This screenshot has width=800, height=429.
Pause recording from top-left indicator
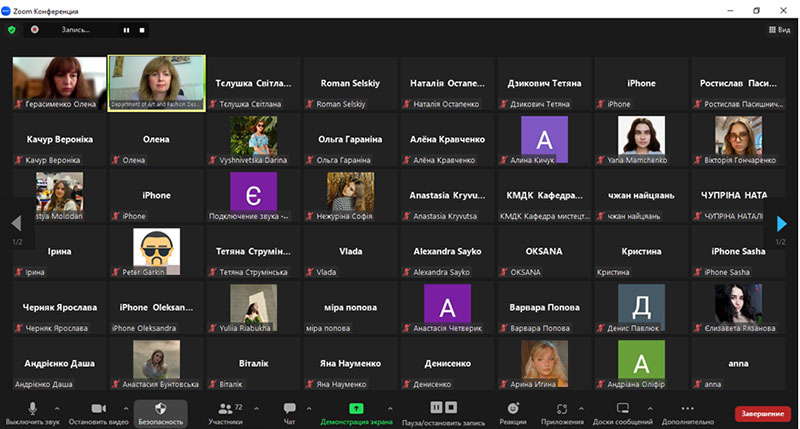tap(126, 30)
